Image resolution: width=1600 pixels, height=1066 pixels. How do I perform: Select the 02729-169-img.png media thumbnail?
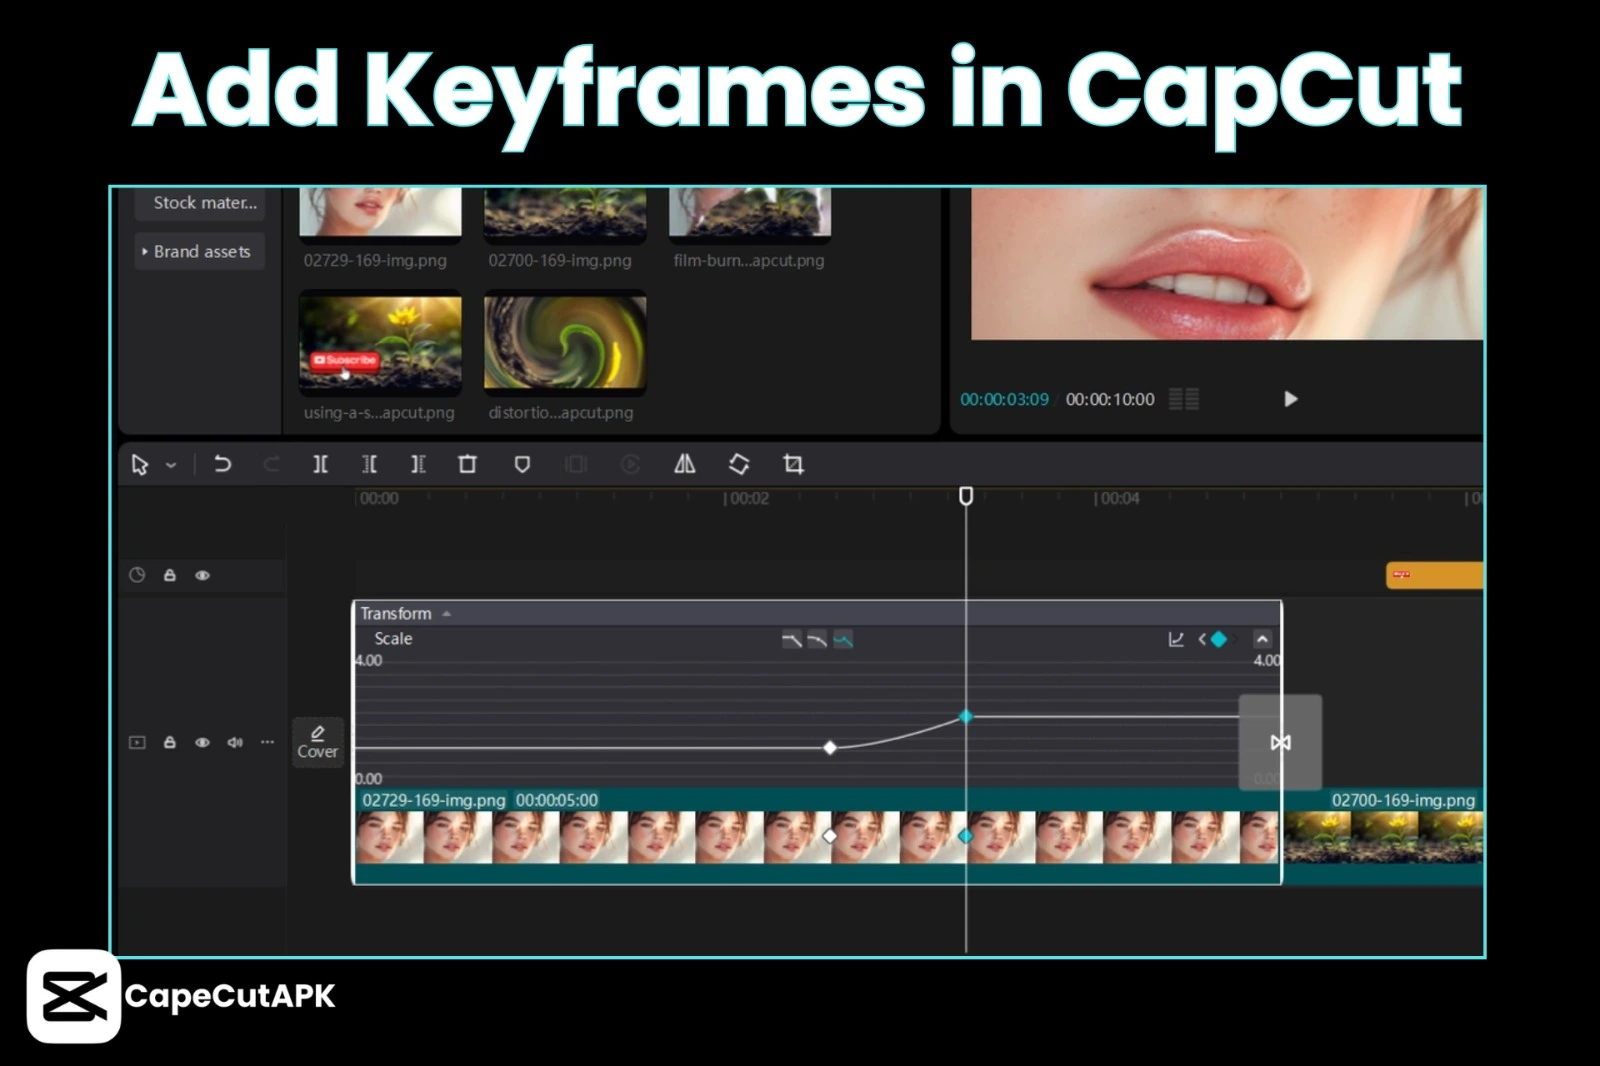tap(380, 212)
